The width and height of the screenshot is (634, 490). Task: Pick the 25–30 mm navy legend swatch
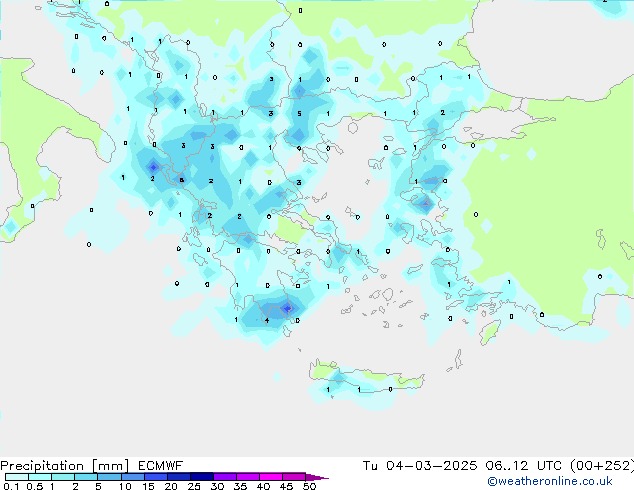click(x=201, y=477)
